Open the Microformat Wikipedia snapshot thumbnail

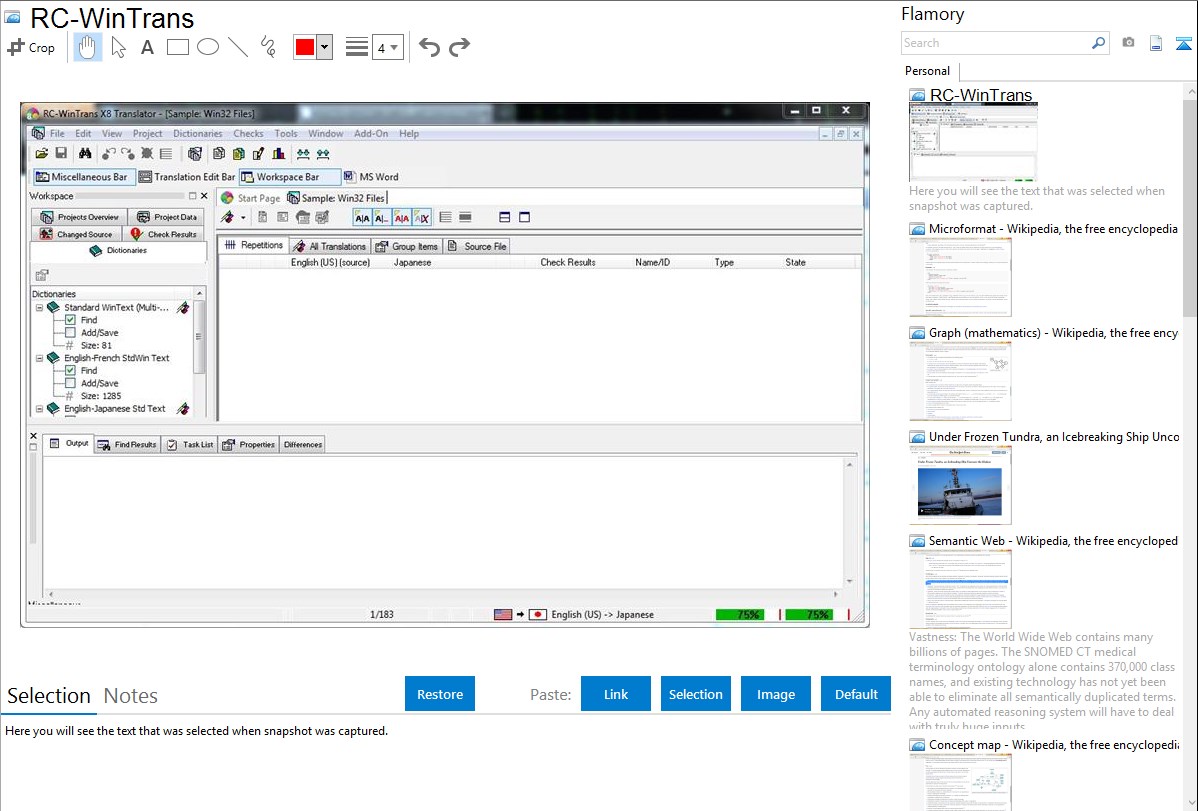pos(960,277)
